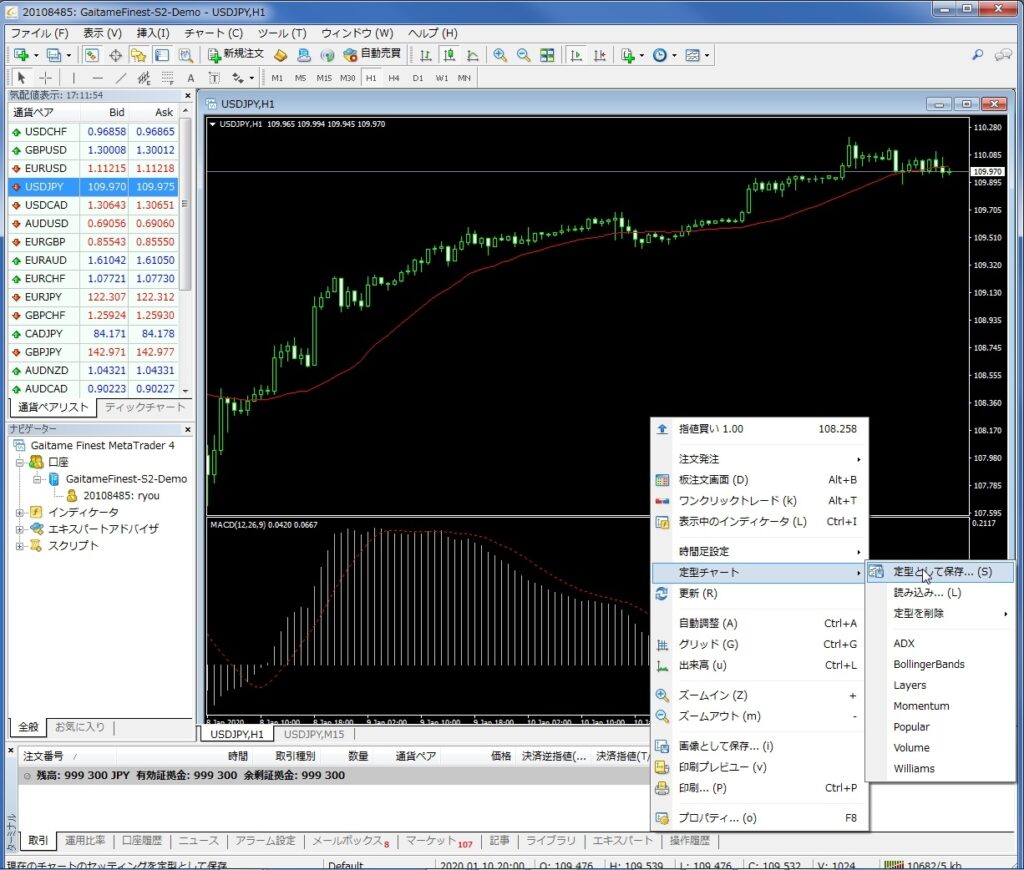This screenshot has height=870, width=1024.
Task: Select bar chart display icon
Action: (426, 55)
